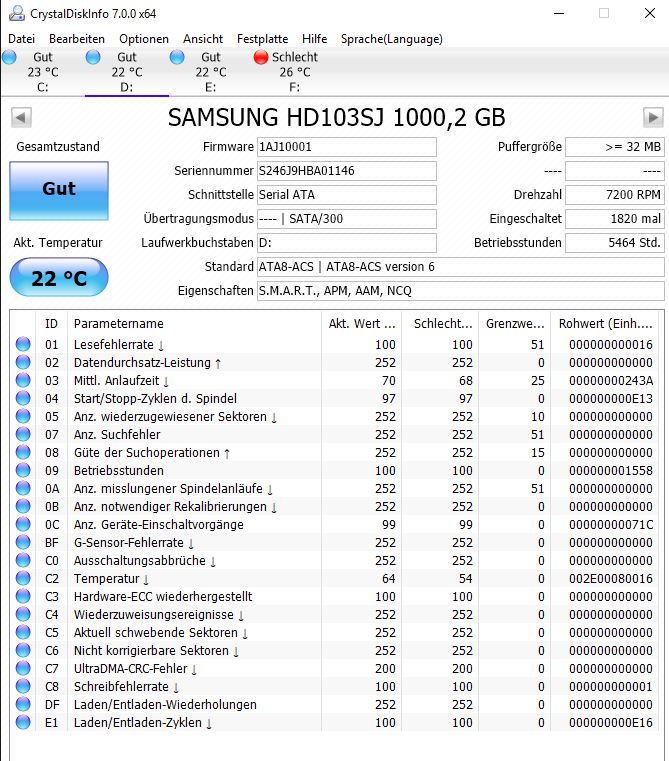The height and width of the screenshot is (761, 669).
Task: Open the Datei menu
Action: tap(21, 39)
